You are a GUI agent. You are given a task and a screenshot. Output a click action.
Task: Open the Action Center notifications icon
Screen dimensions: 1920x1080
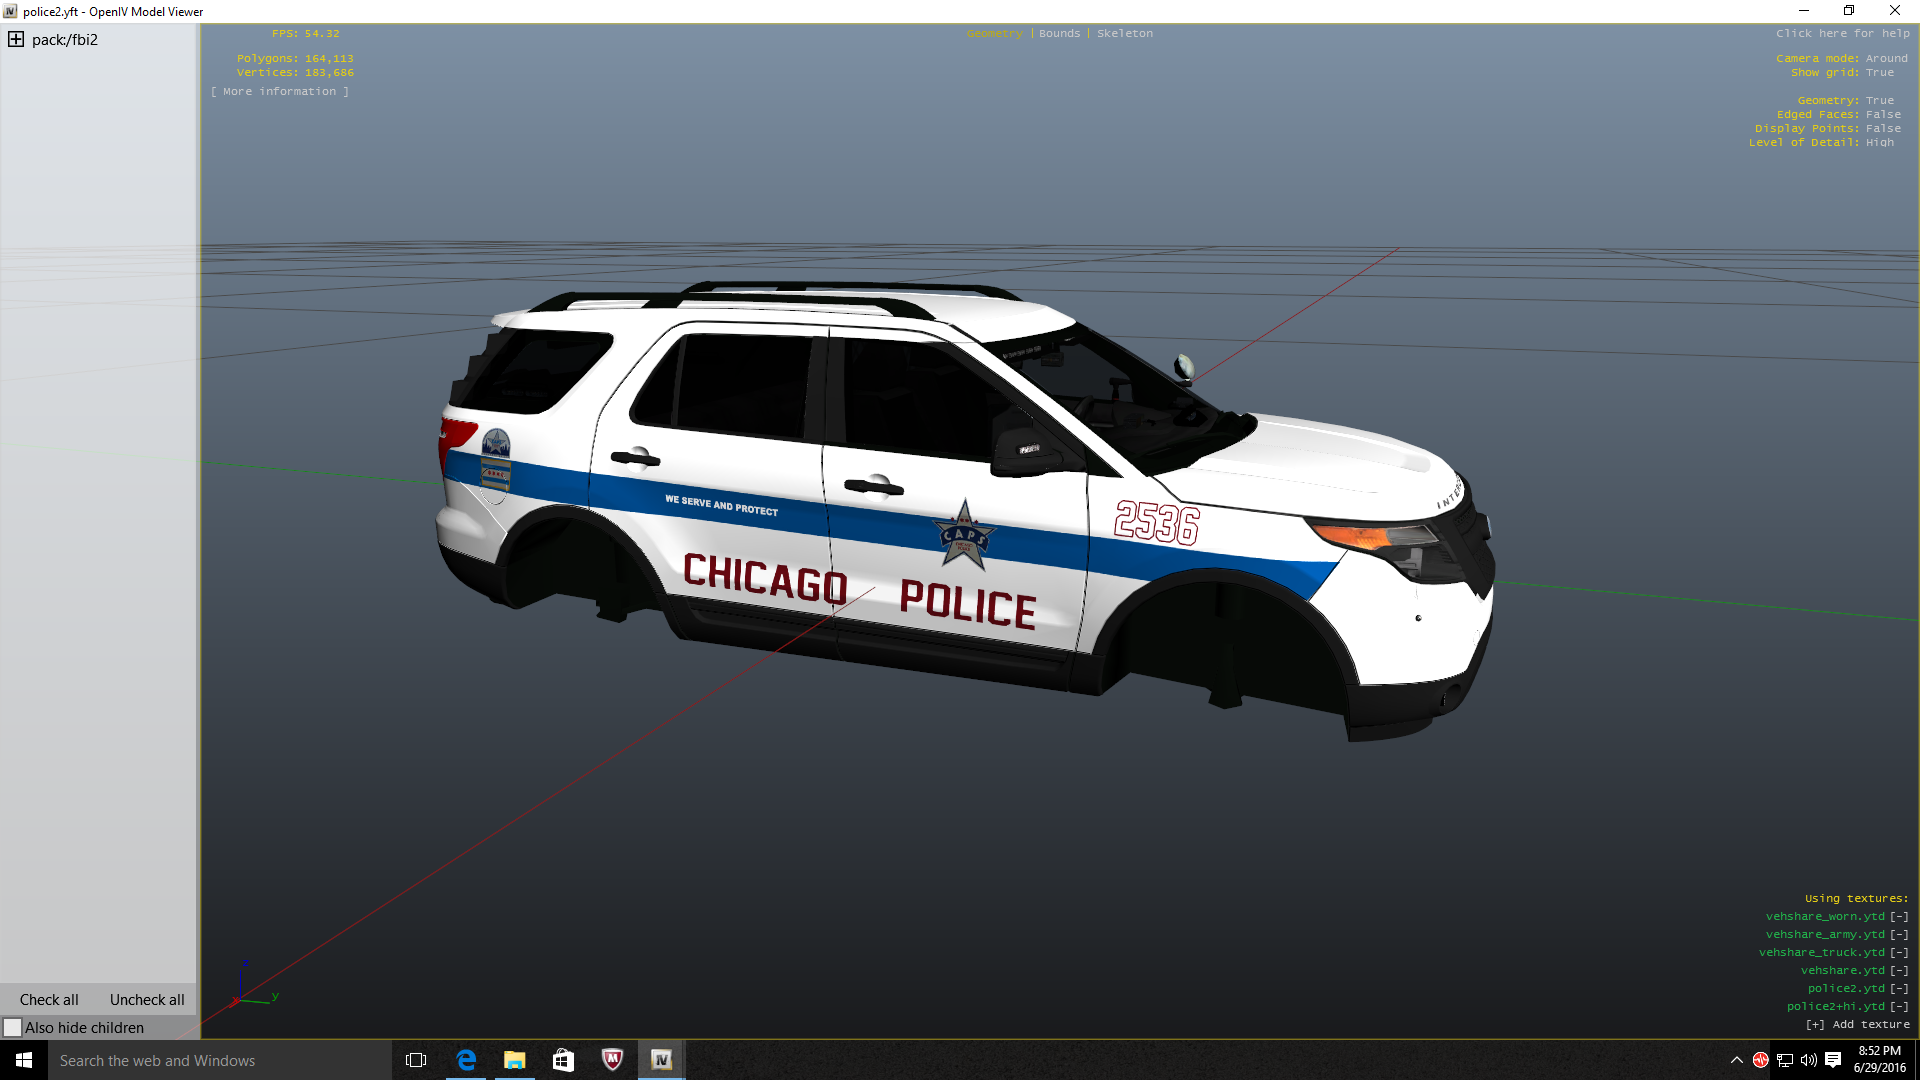pyautogui.click(x=1833, y=1060)
